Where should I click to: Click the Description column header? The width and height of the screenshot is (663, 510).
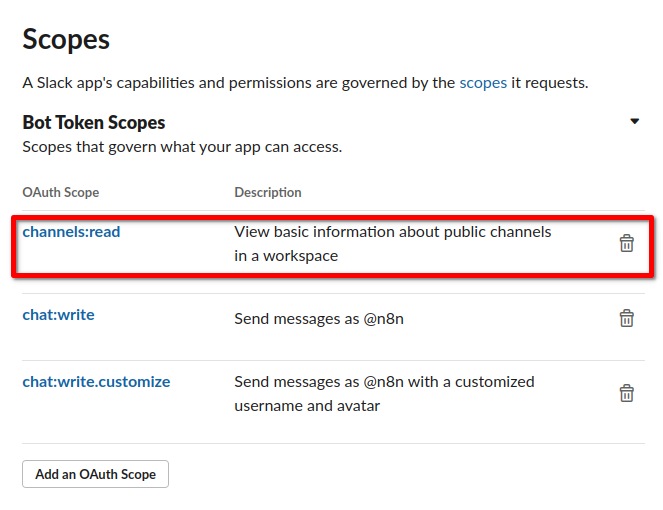268,192
